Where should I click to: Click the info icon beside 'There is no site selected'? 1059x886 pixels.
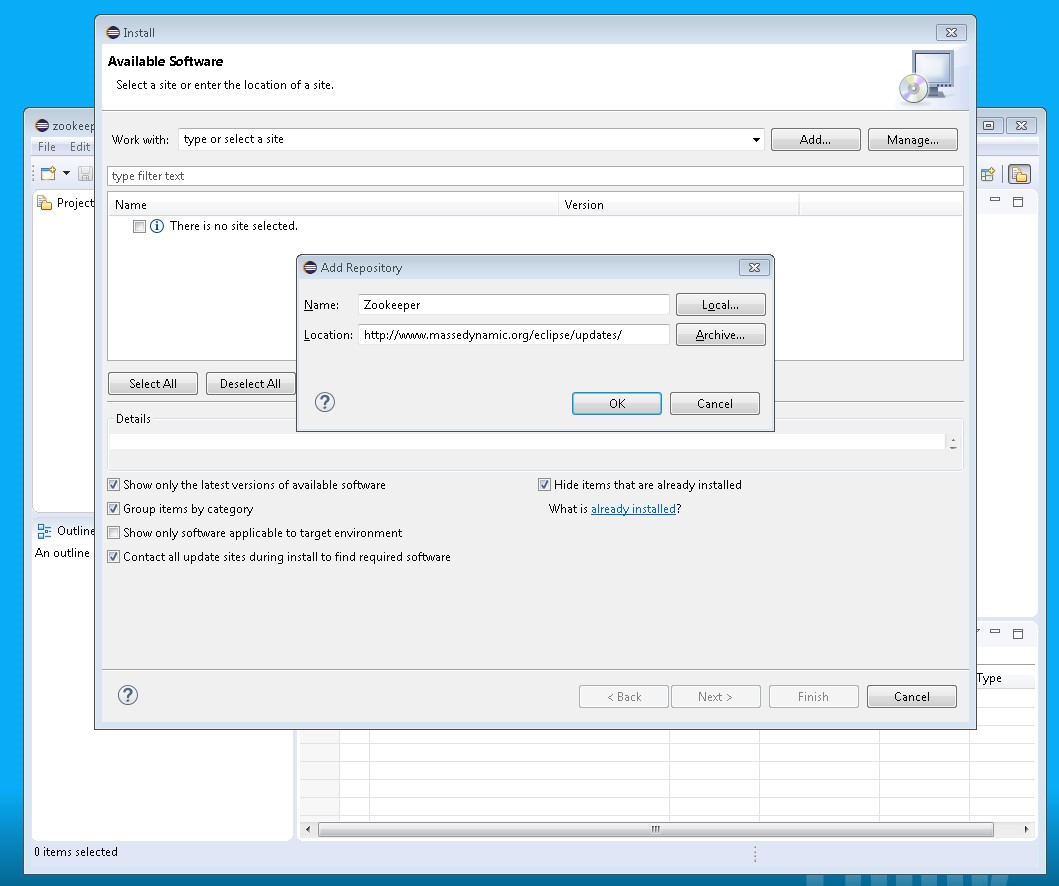coord(157,227)
